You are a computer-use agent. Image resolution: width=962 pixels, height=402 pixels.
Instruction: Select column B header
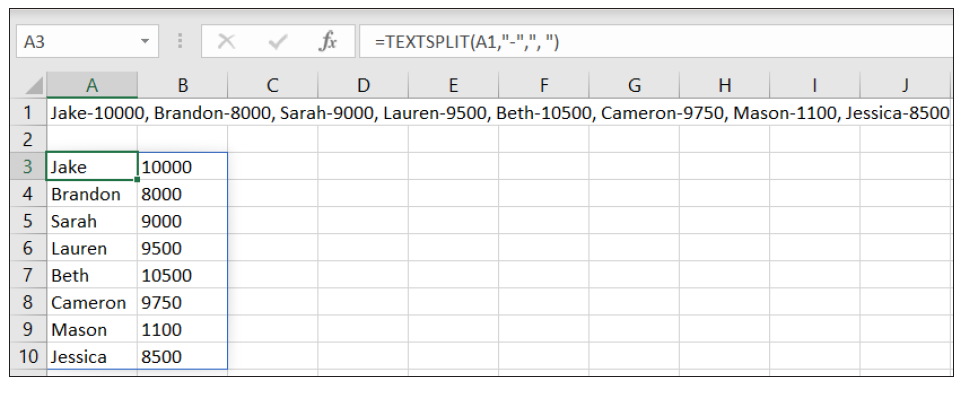[x=182, y=86]
